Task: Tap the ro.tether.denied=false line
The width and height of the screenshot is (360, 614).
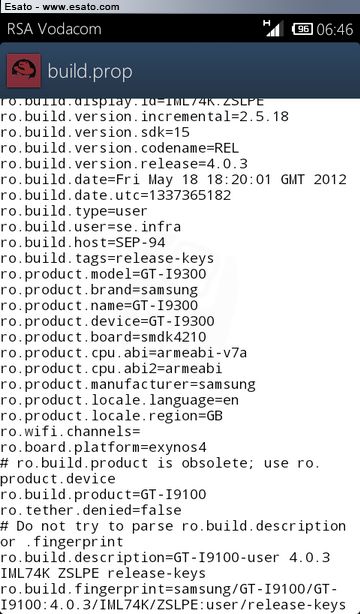Action: pos(90,510)
